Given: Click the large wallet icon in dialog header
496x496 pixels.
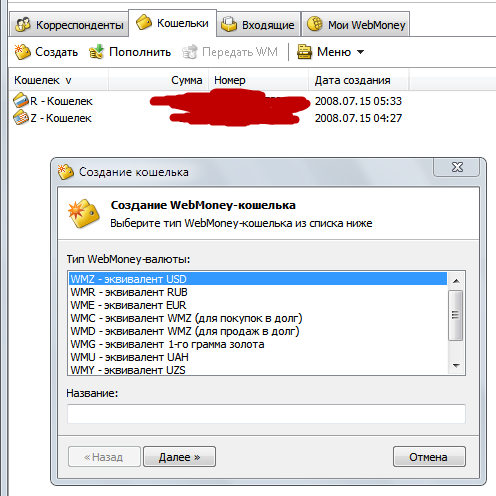Looking at the screenshot, I should point(83,213).
